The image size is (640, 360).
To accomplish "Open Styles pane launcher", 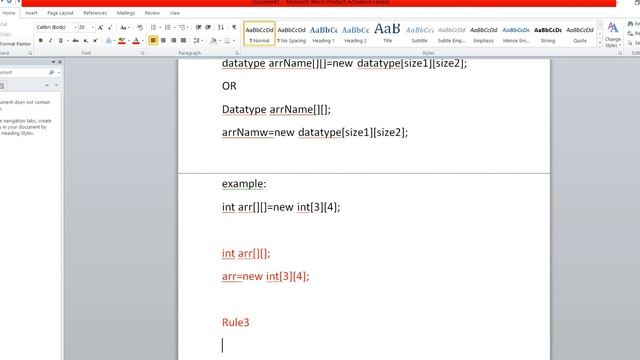I will tap(620, 53).
